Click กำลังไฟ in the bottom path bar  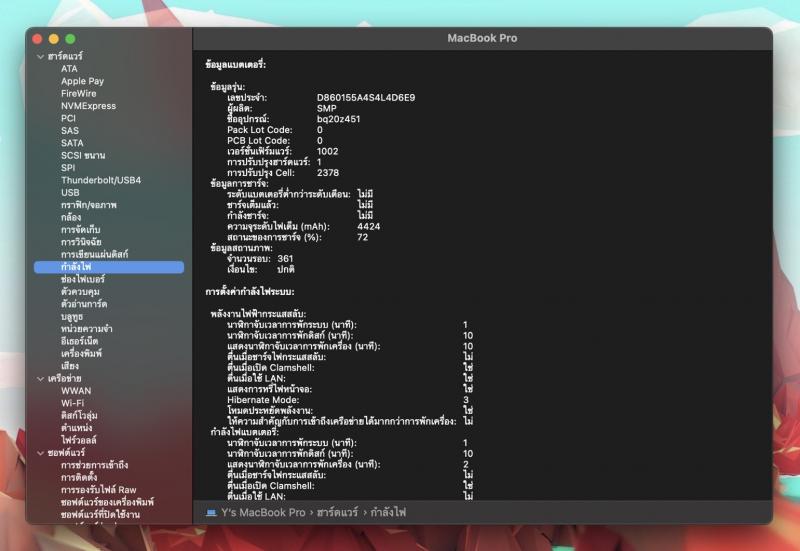pyautogui.click(x=388, y=512)
